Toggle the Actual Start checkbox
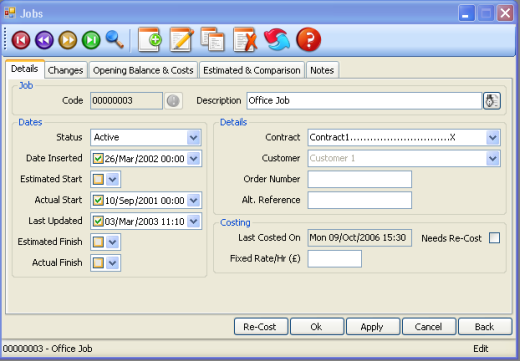Screen dimensions: 520x361 point(98,200)
